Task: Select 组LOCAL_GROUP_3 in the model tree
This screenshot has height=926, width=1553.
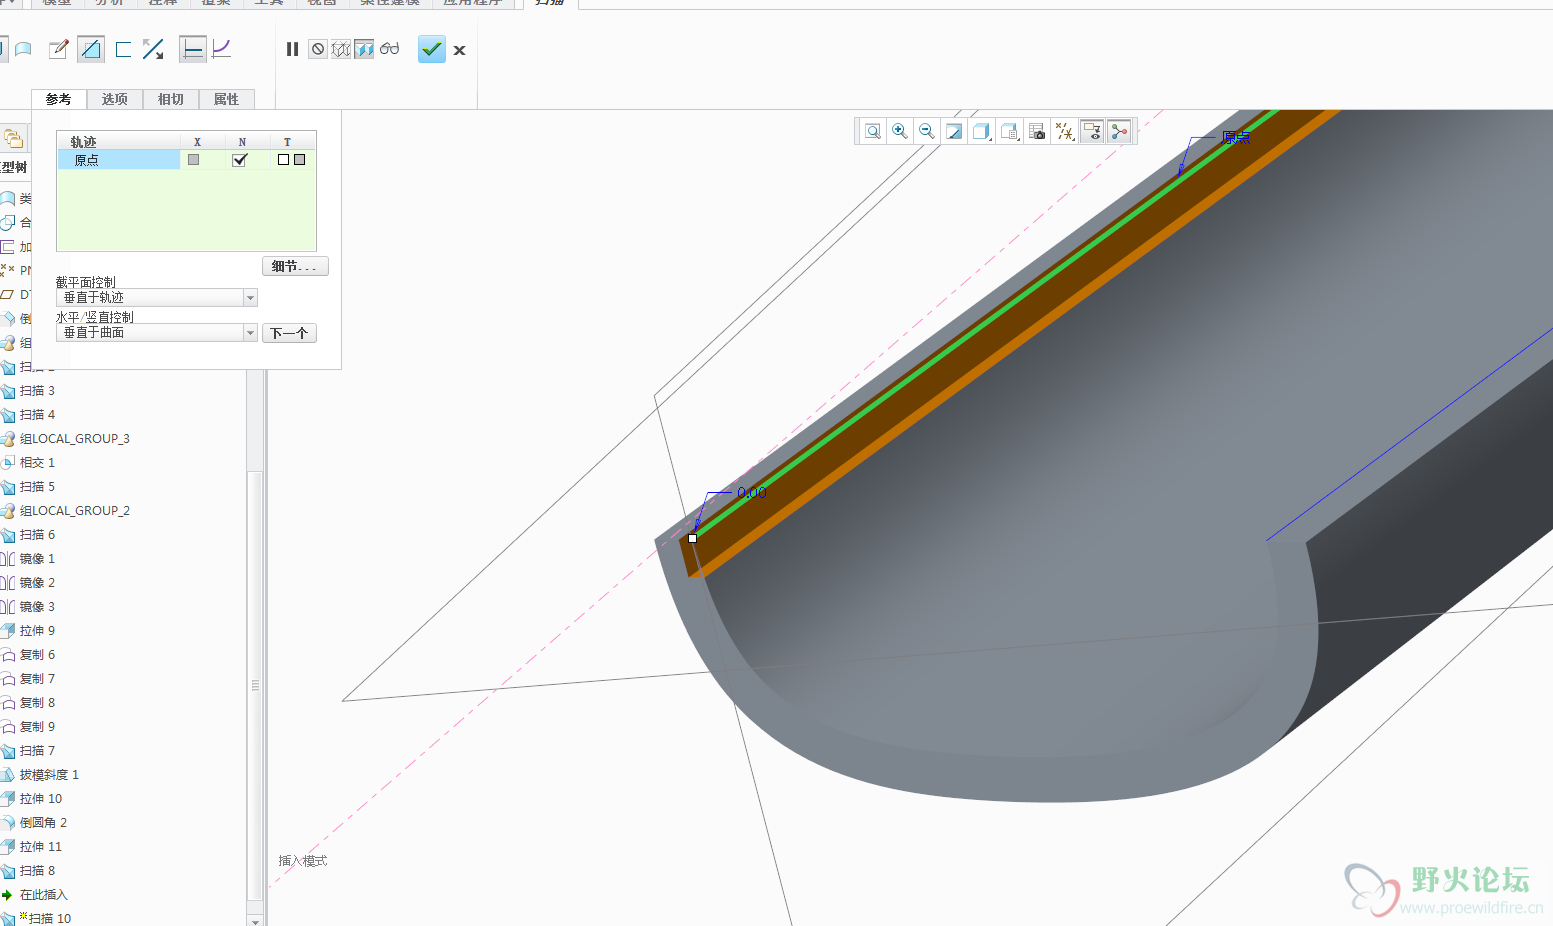Action: (x=74, y=439)
